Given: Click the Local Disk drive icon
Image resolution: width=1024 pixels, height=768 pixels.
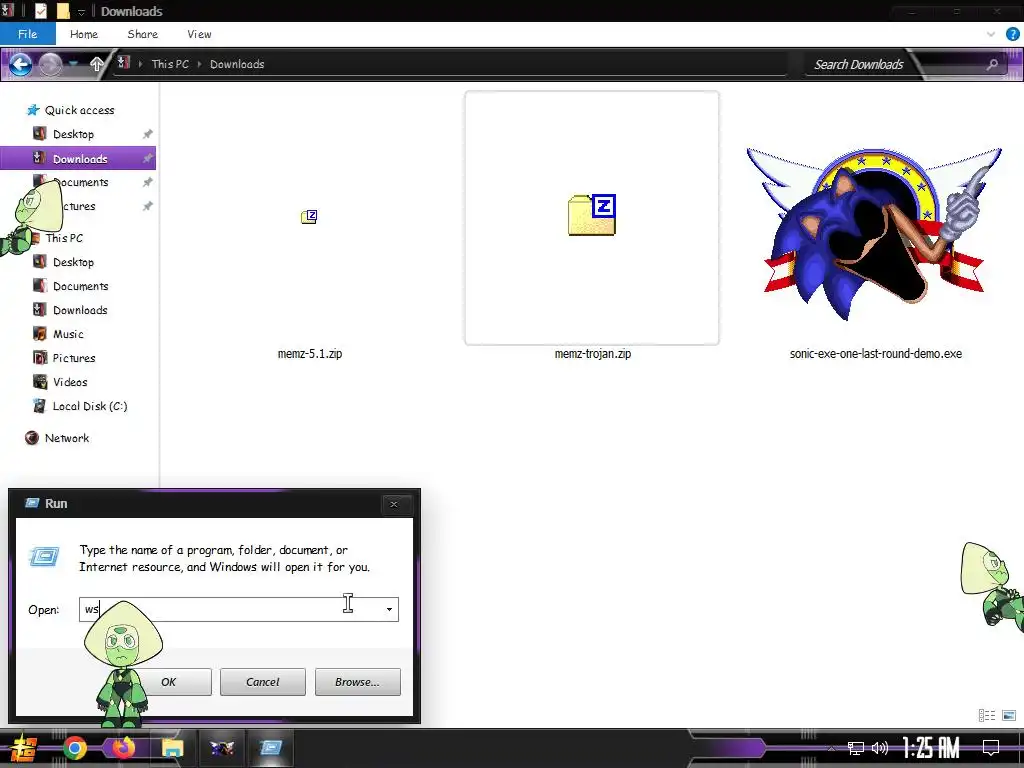Looking at the screenshot, I should pyautogui.click(x=40, y=406).
